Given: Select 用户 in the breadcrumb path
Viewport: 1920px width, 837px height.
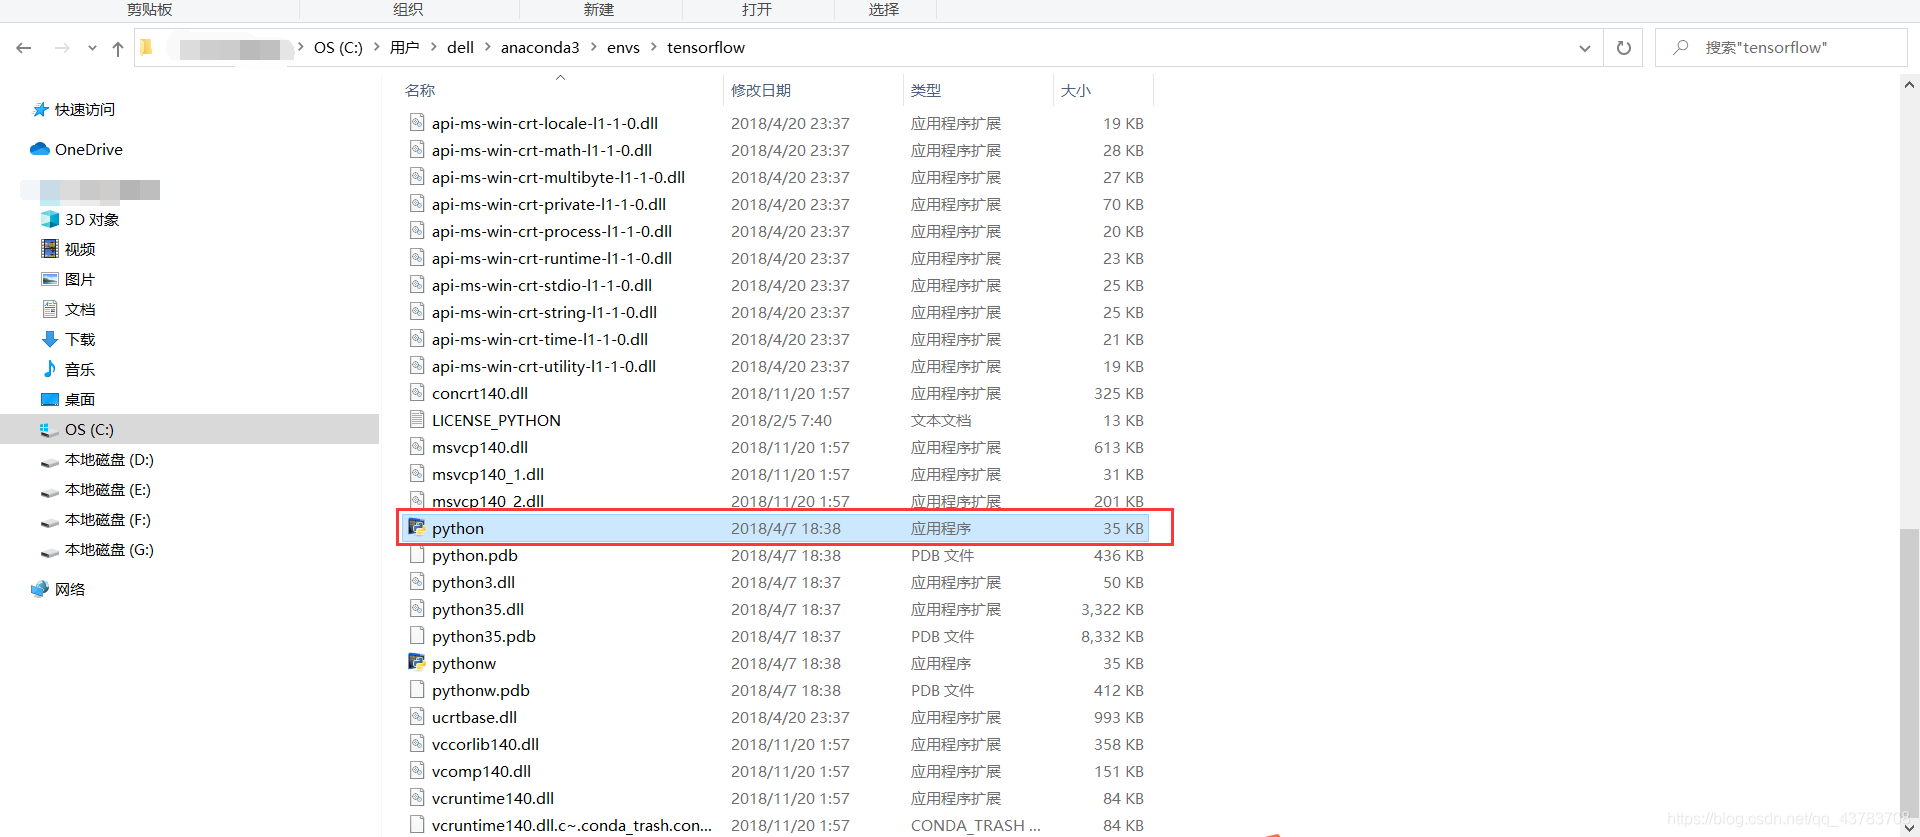Looking at the screenshot, I should click(404, 47).
